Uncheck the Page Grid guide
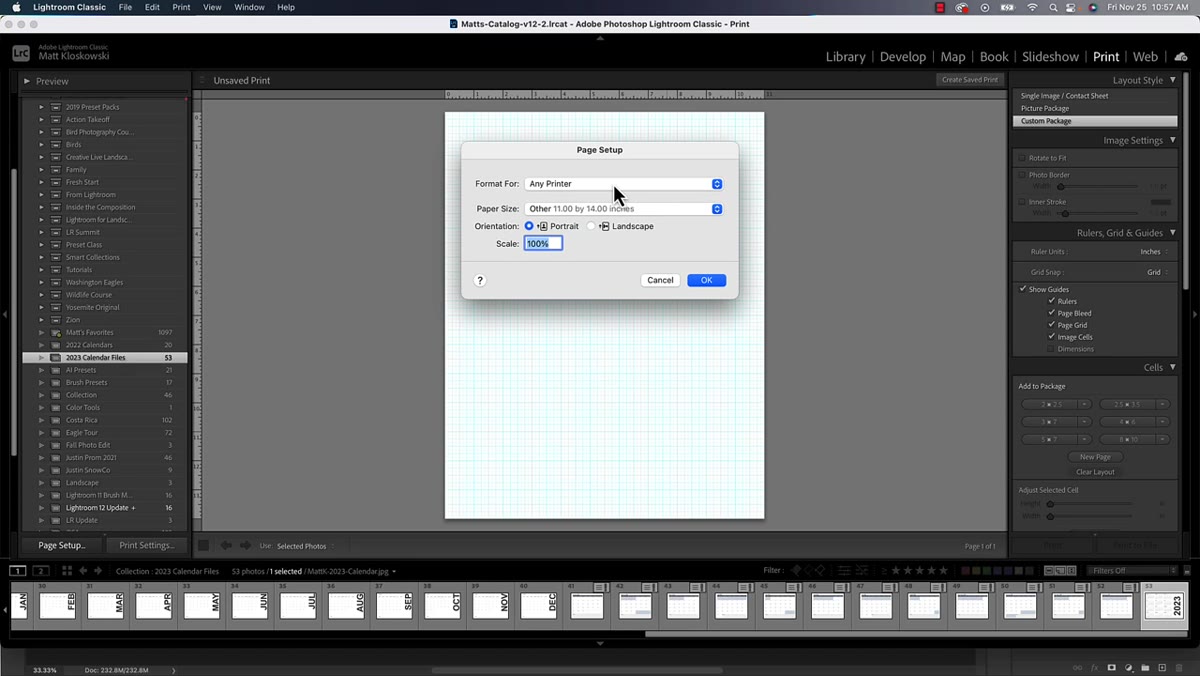The height and width of the screenshot is (676, 1200). [x=1051, y=325]
